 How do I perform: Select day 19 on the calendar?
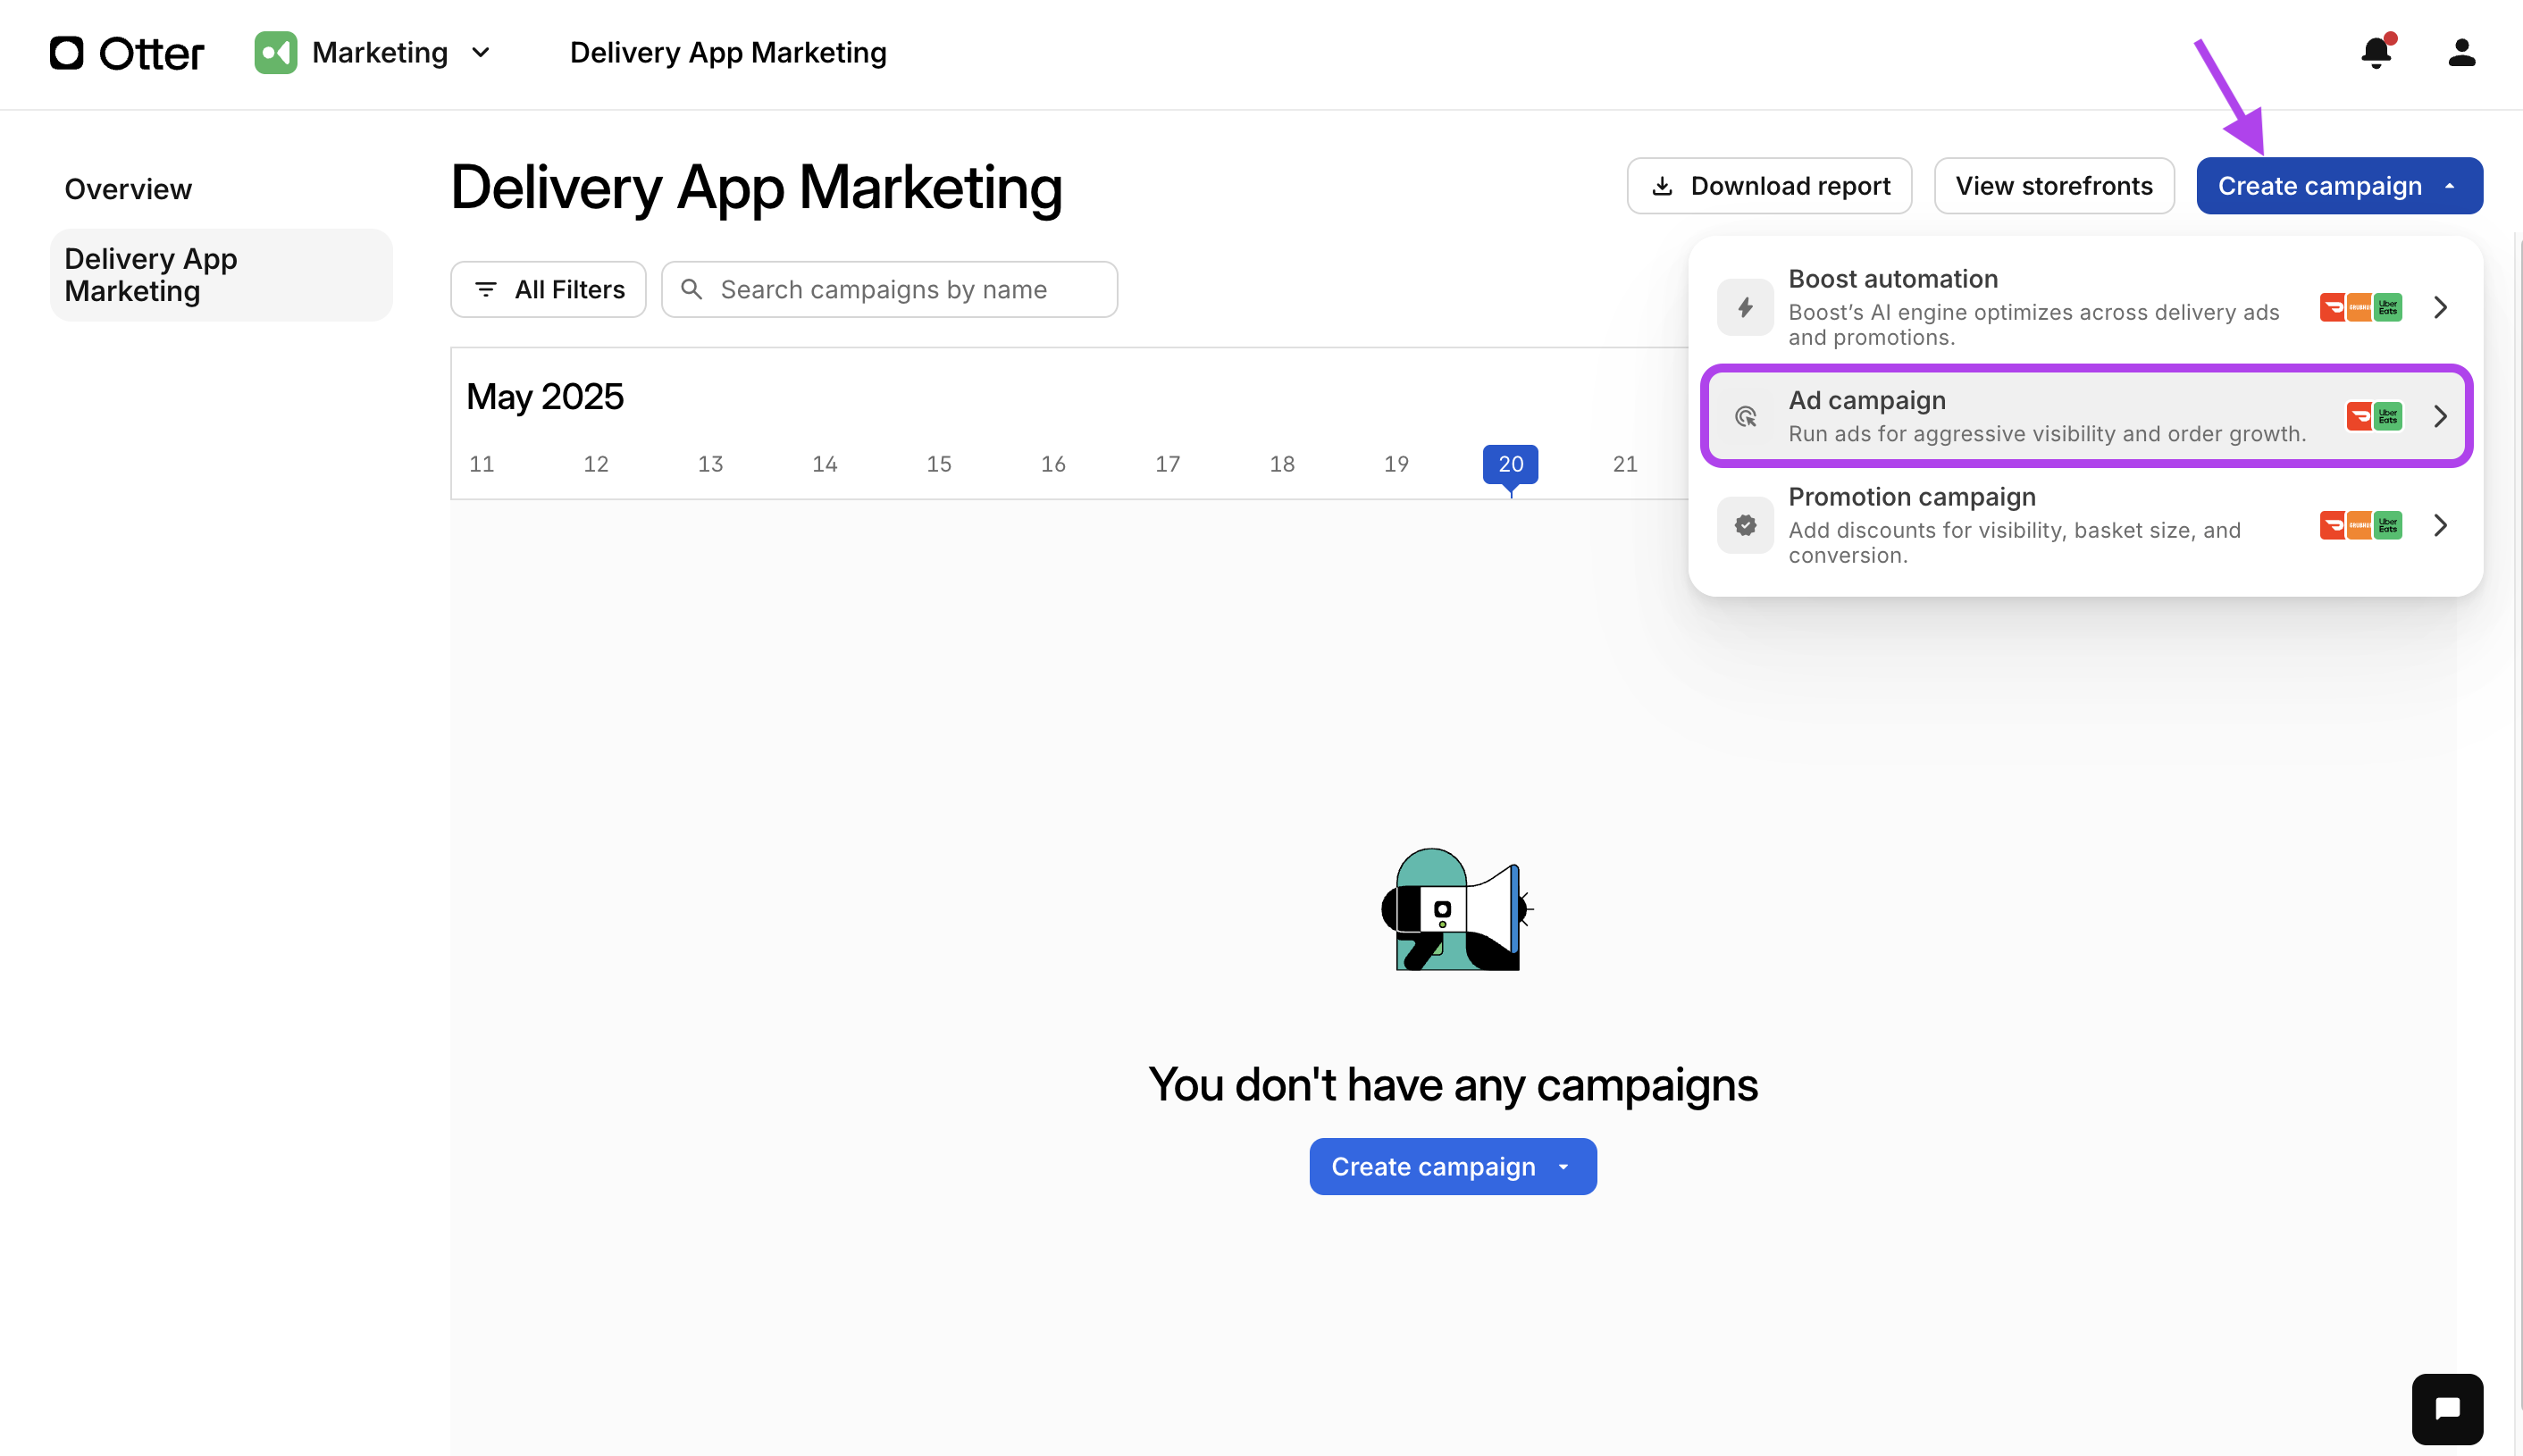point(1396,464)
